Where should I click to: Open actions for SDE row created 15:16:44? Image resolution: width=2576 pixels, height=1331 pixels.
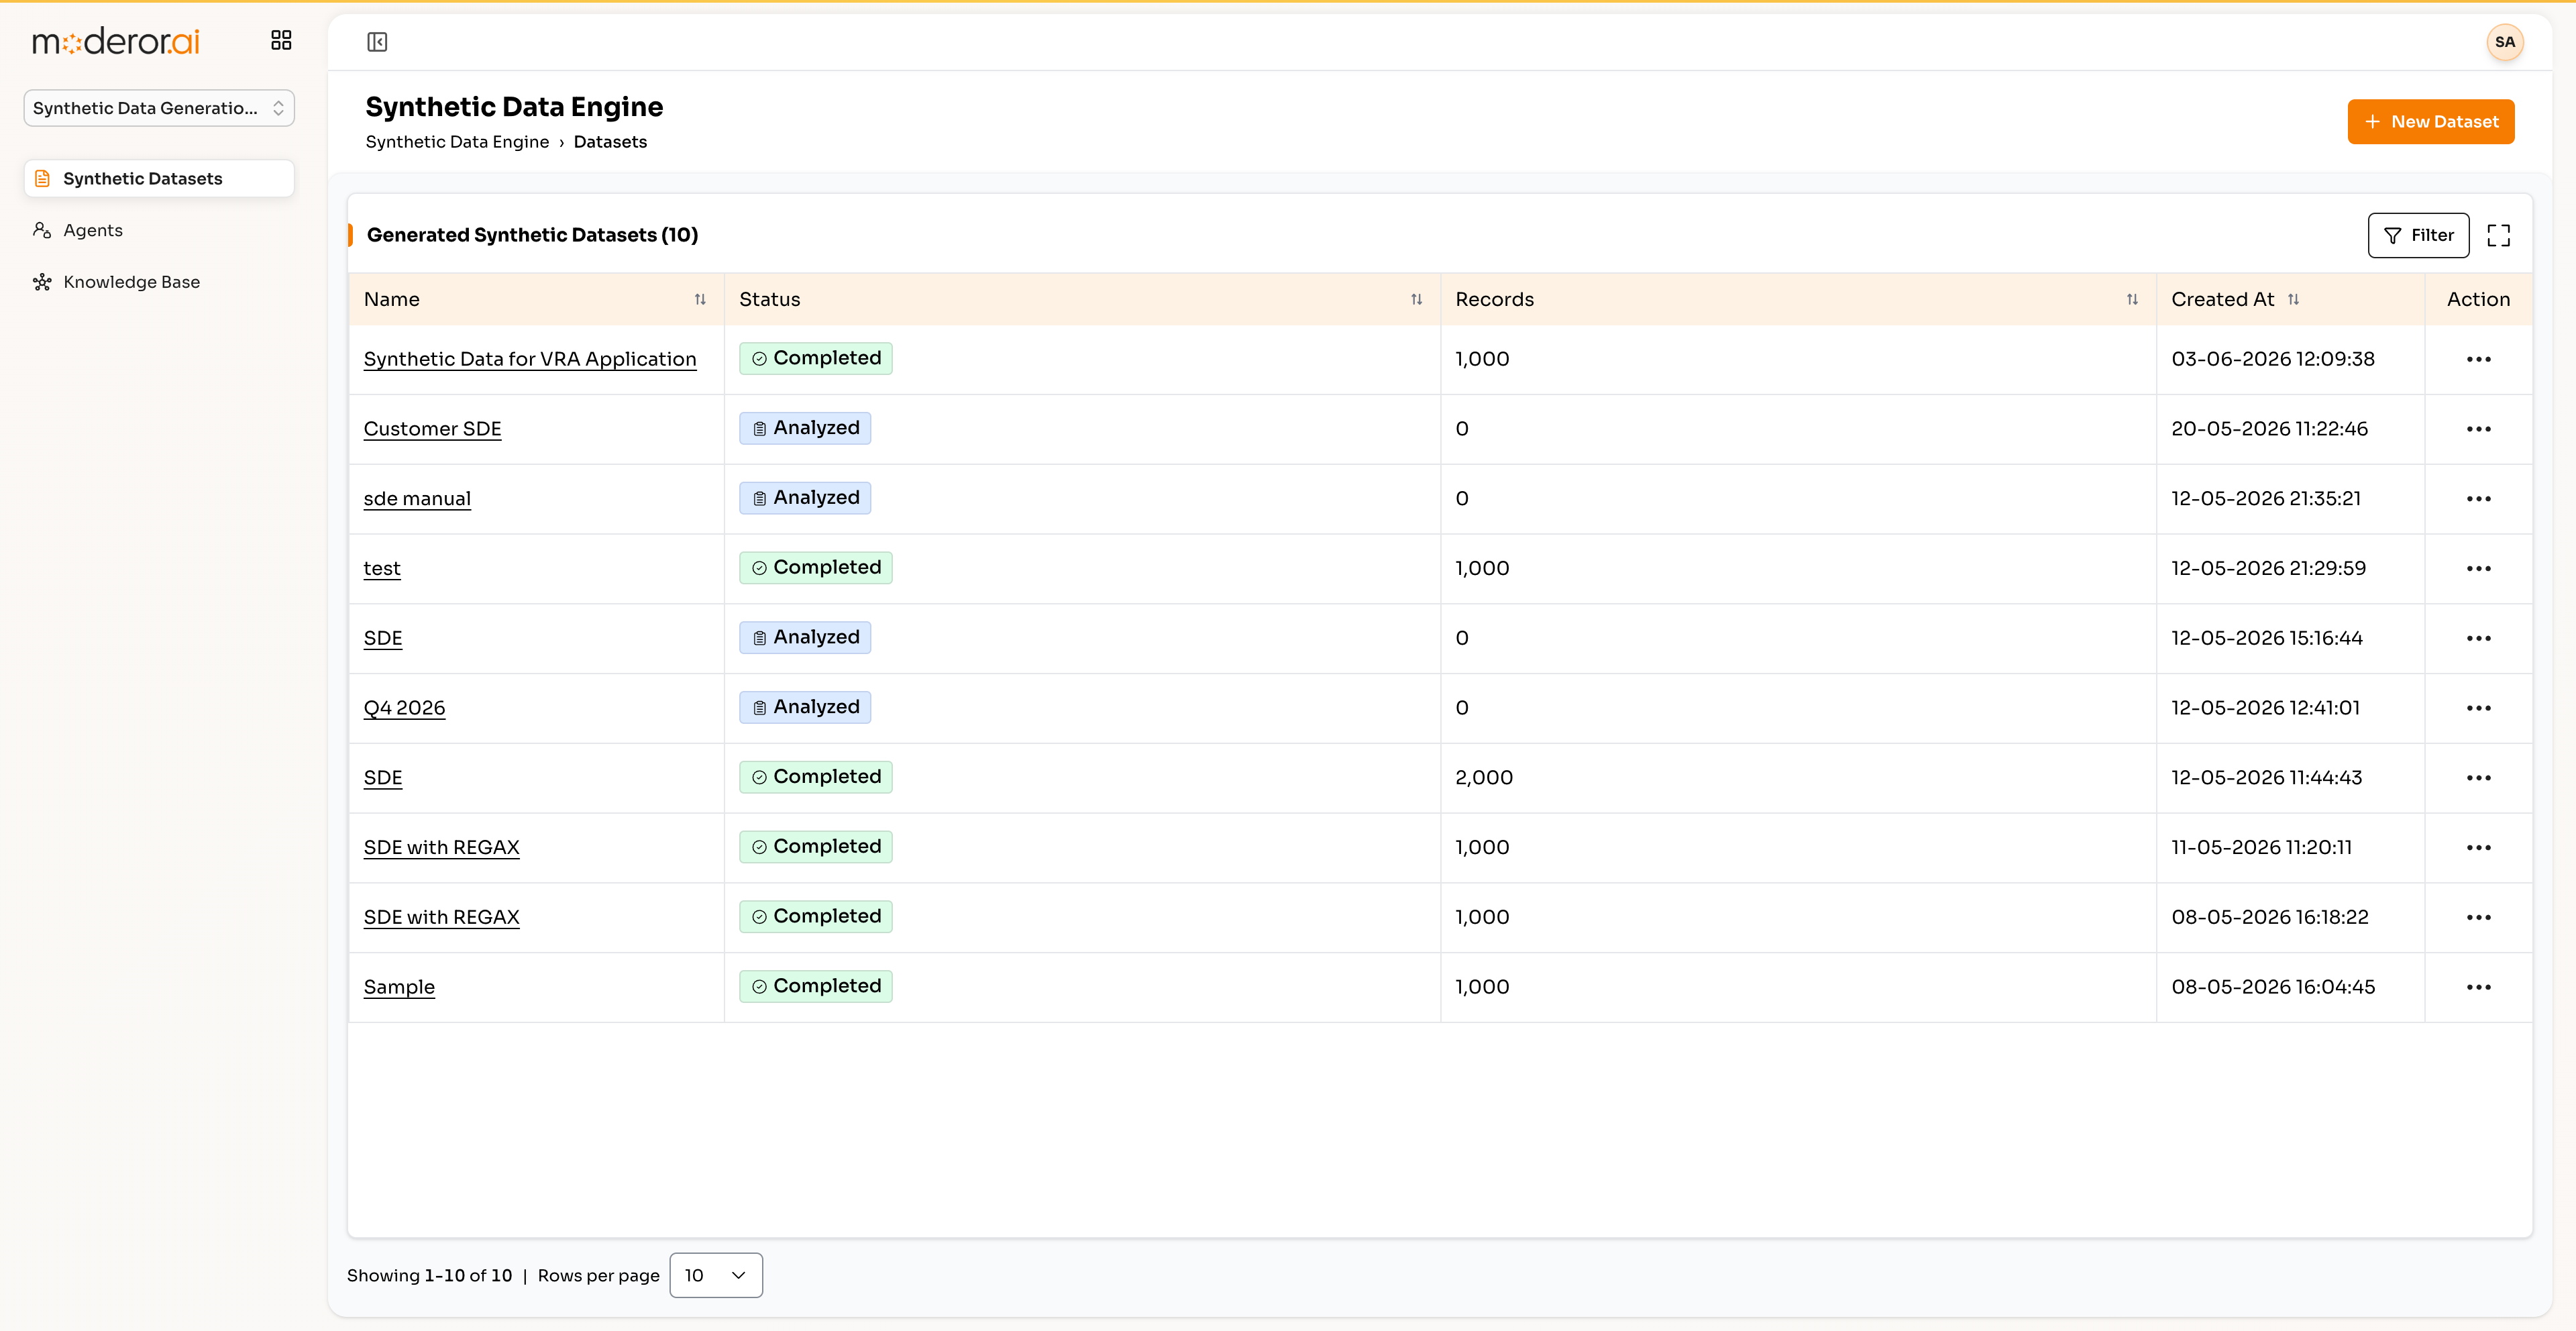tap(2478, 638)
